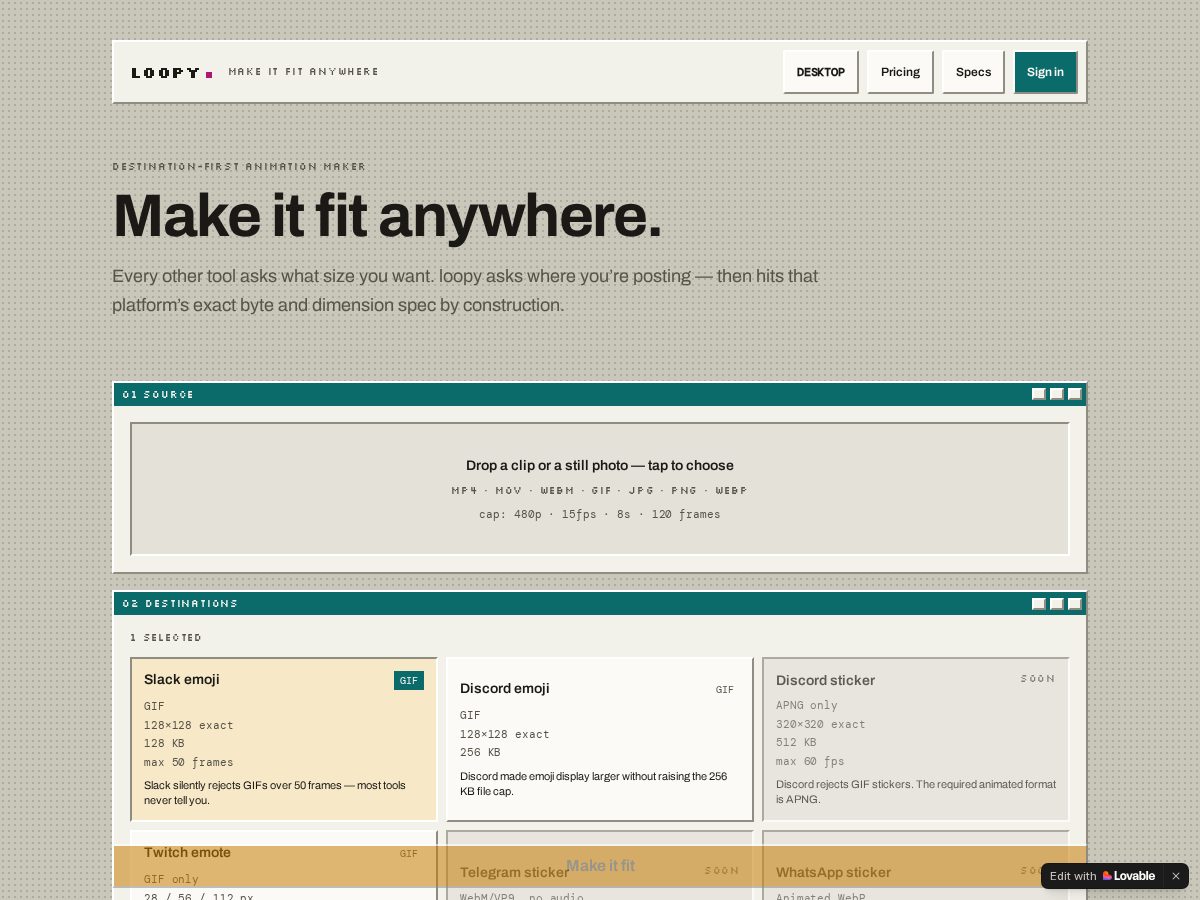Open the Edit with Lovable badge
The image size is (1200, 900).
[x=1102, y=876]
